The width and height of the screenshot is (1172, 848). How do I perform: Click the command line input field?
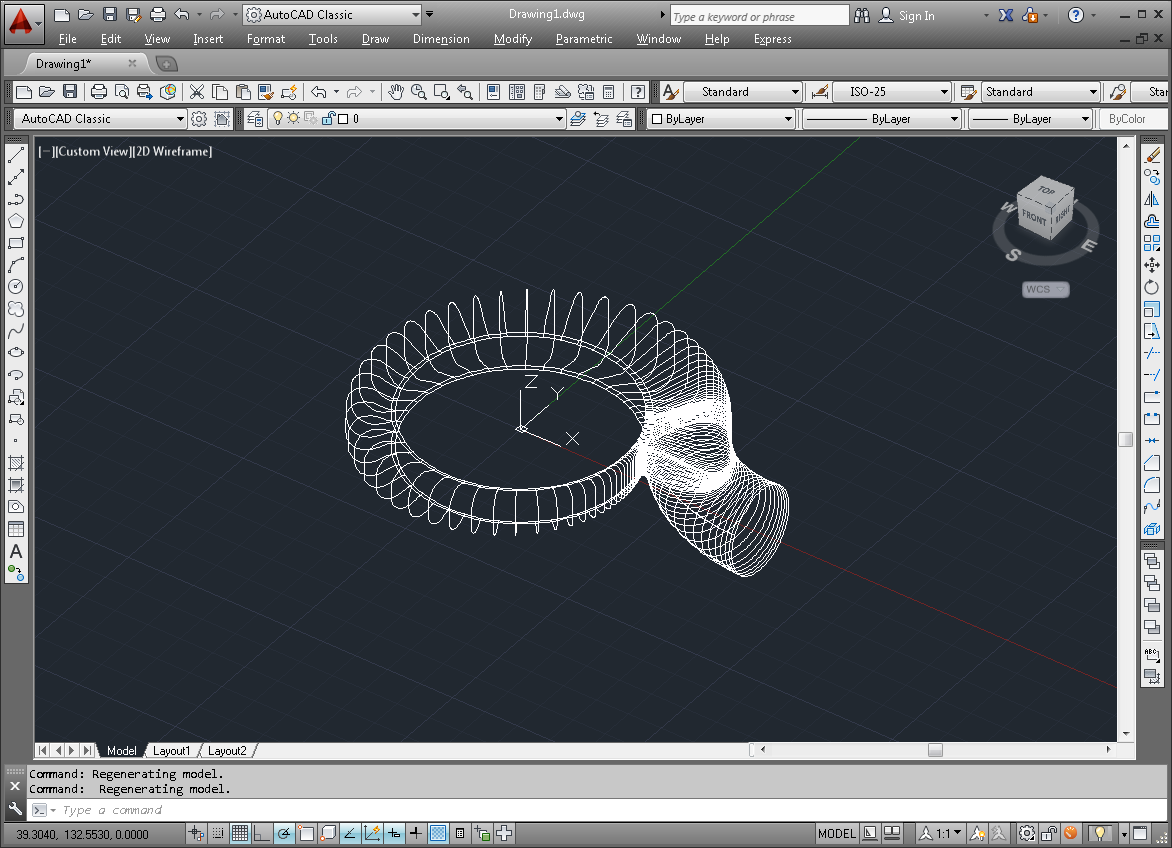(598, 810)
